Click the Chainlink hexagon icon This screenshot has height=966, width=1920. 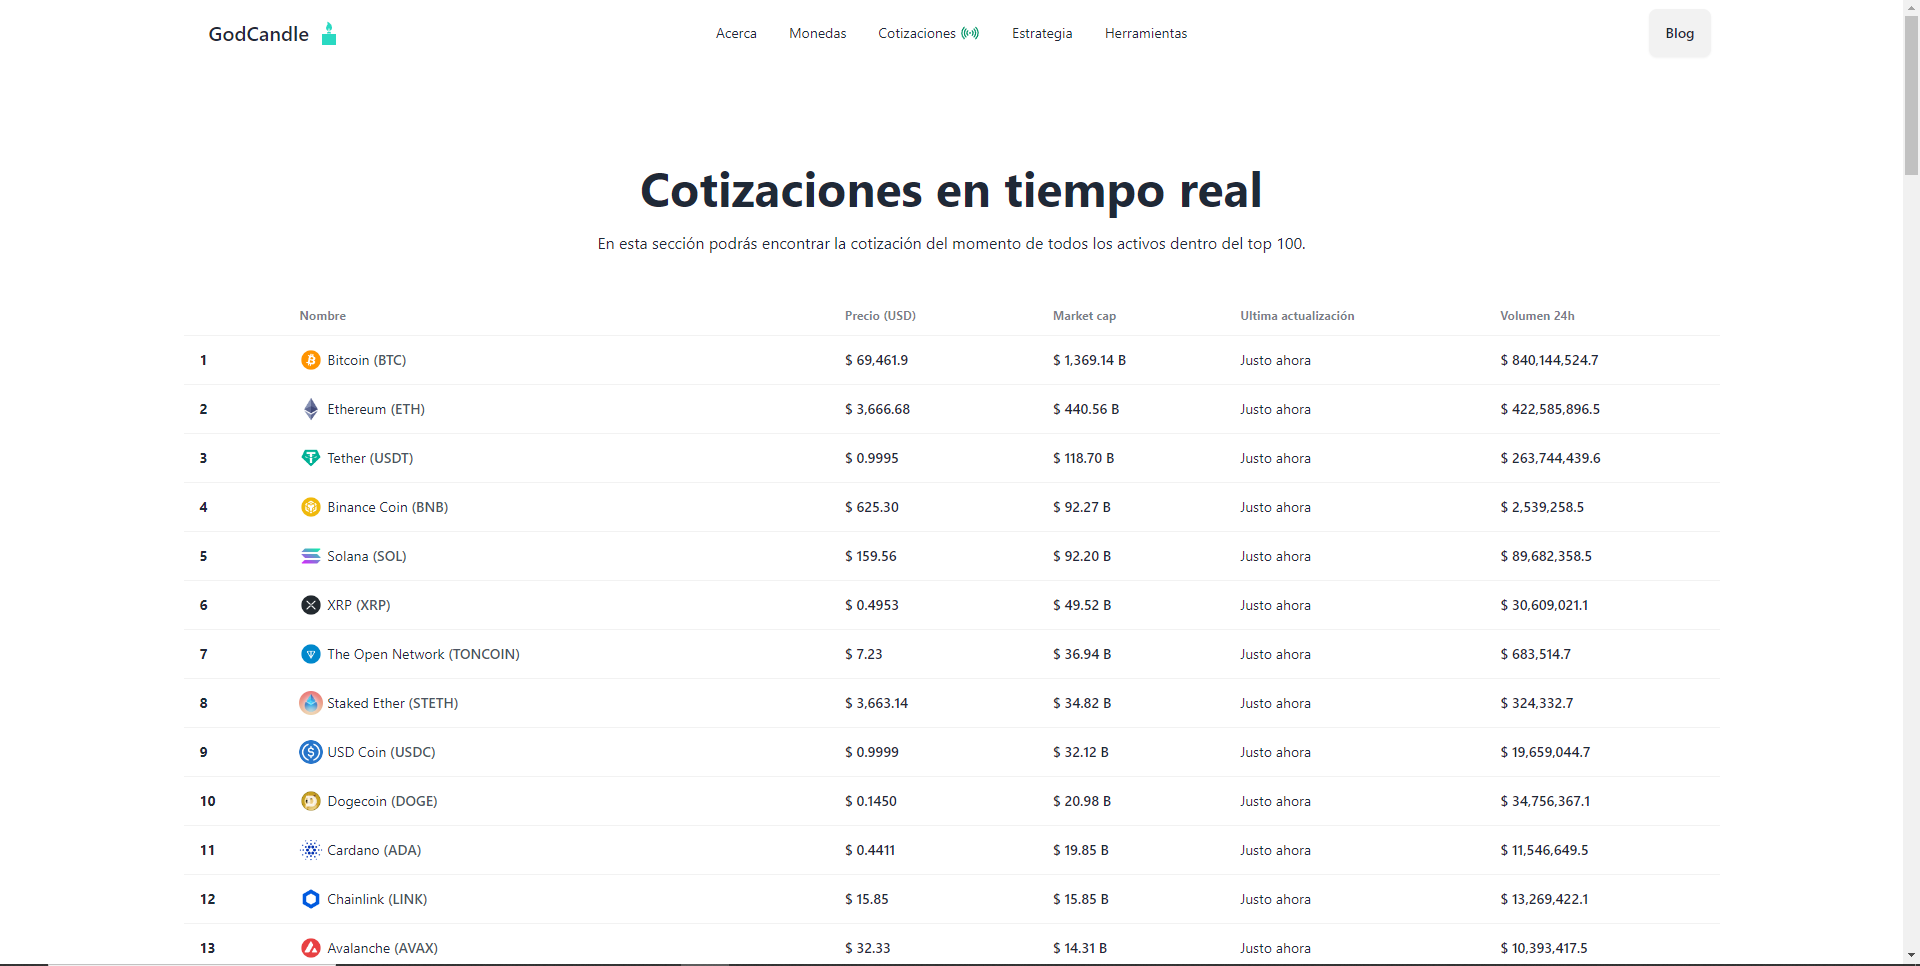pos(311,899)
